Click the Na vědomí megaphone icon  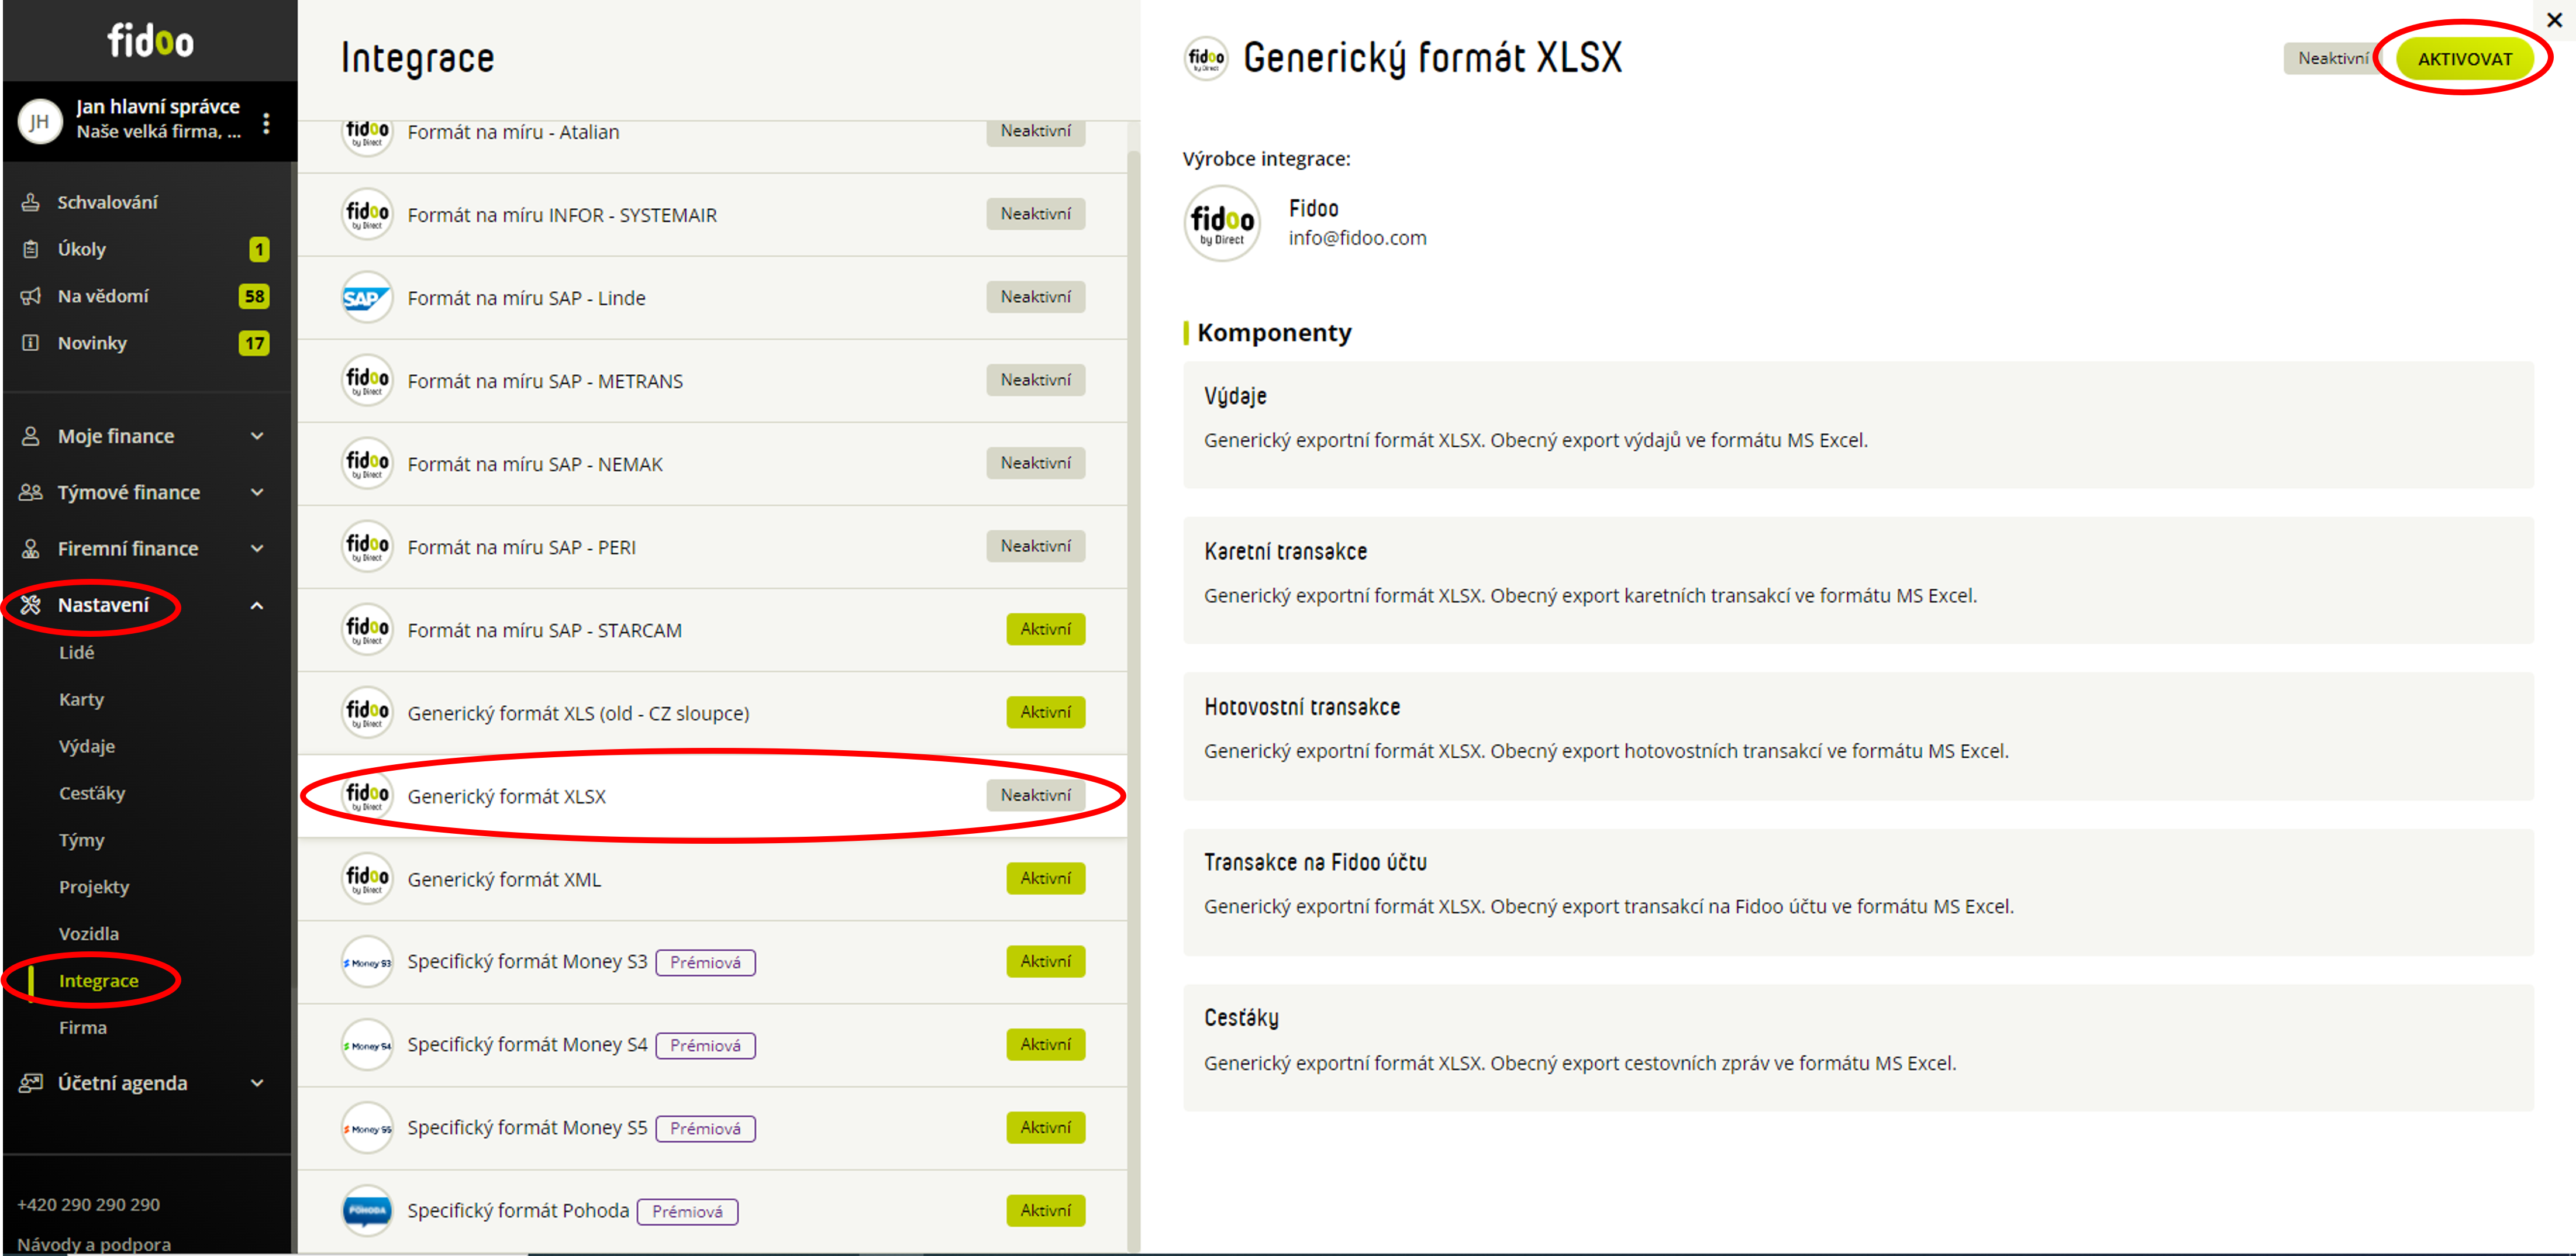31,296
